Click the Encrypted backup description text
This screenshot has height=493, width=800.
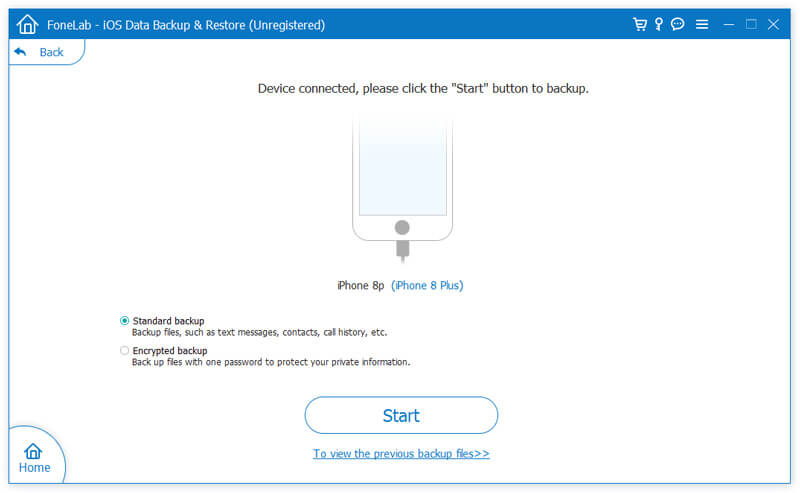coord(271,362)
